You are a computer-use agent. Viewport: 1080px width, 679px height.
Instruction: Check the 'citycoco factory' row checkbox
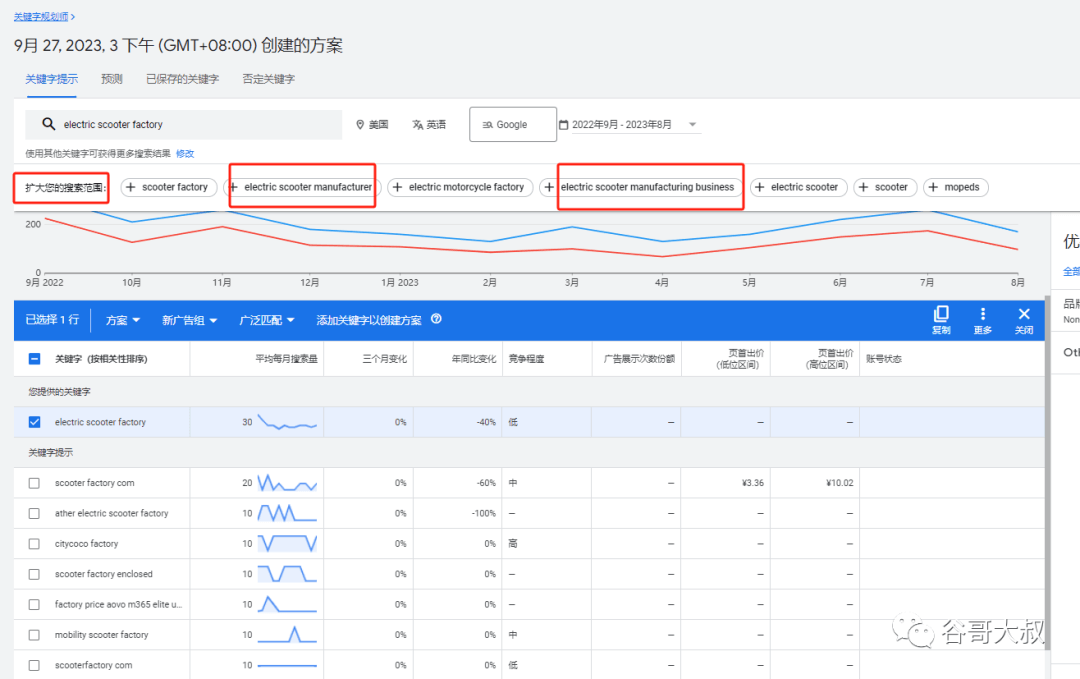coord(34,544)
